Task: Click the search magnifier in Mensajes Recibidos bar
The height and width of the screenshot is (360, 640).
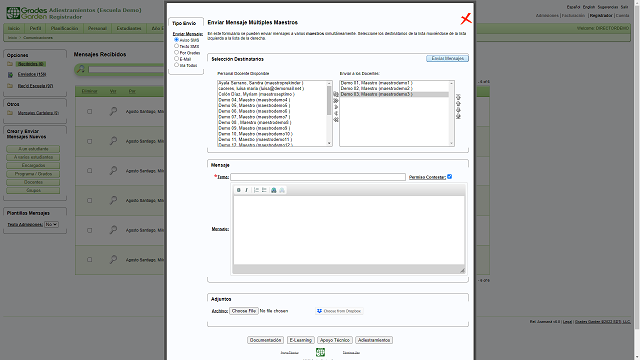Action: [x=81, y=69]
